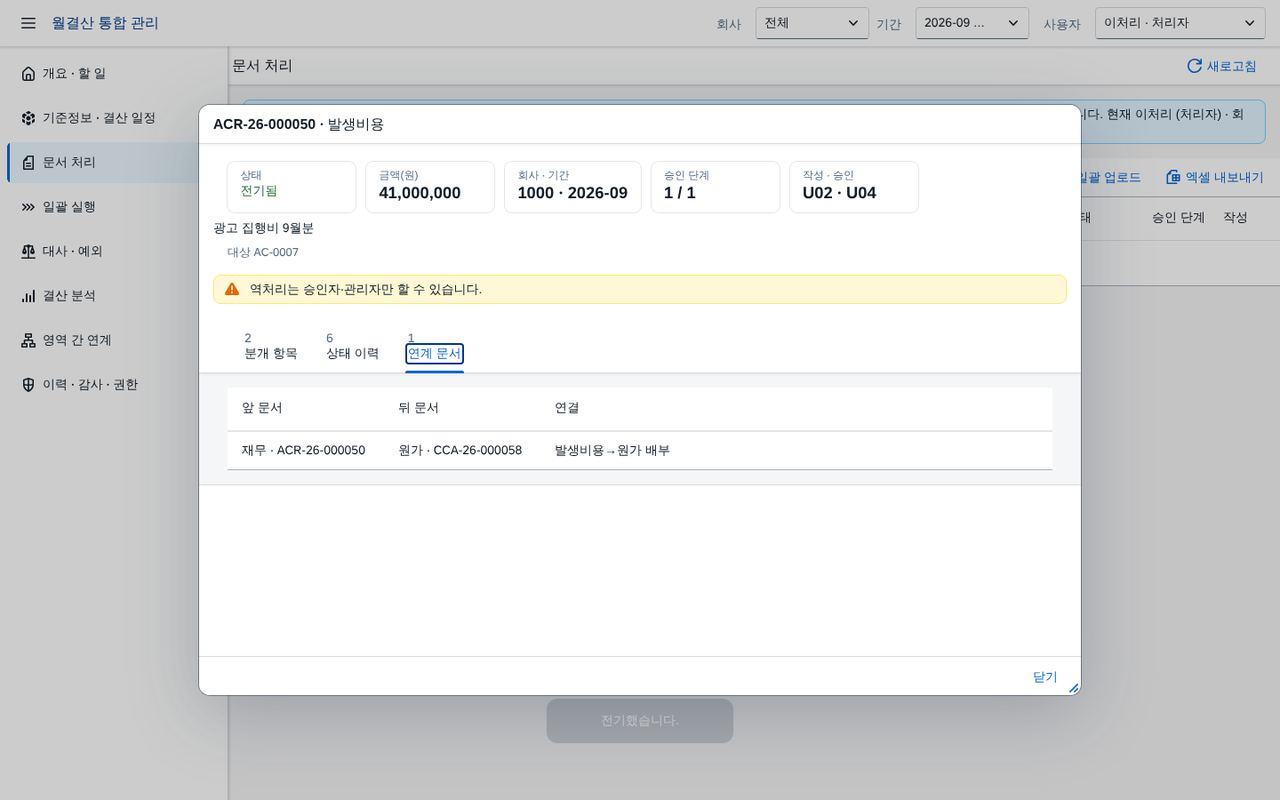Viewport: 1280px width, 800px height.
Task: Click the 승인 단계 column header behind the dialog
Action: point(1178,218)
